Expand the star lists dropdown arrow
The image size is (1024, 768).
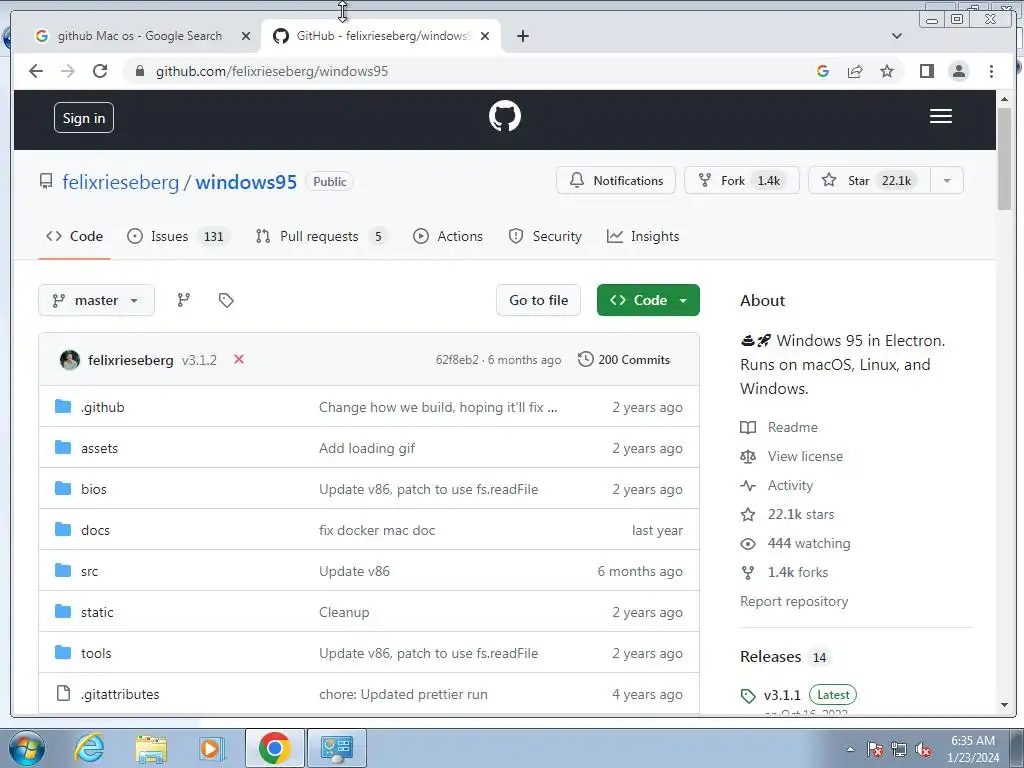(947, 180)
